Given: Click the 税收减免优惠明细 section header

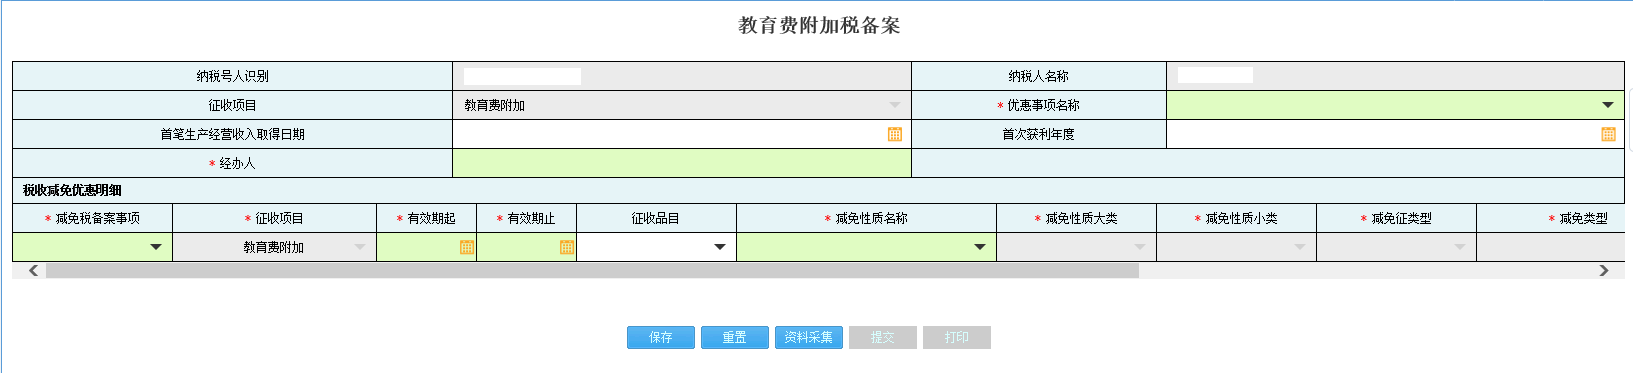Looking at the screenshot, I should point(72,190).
